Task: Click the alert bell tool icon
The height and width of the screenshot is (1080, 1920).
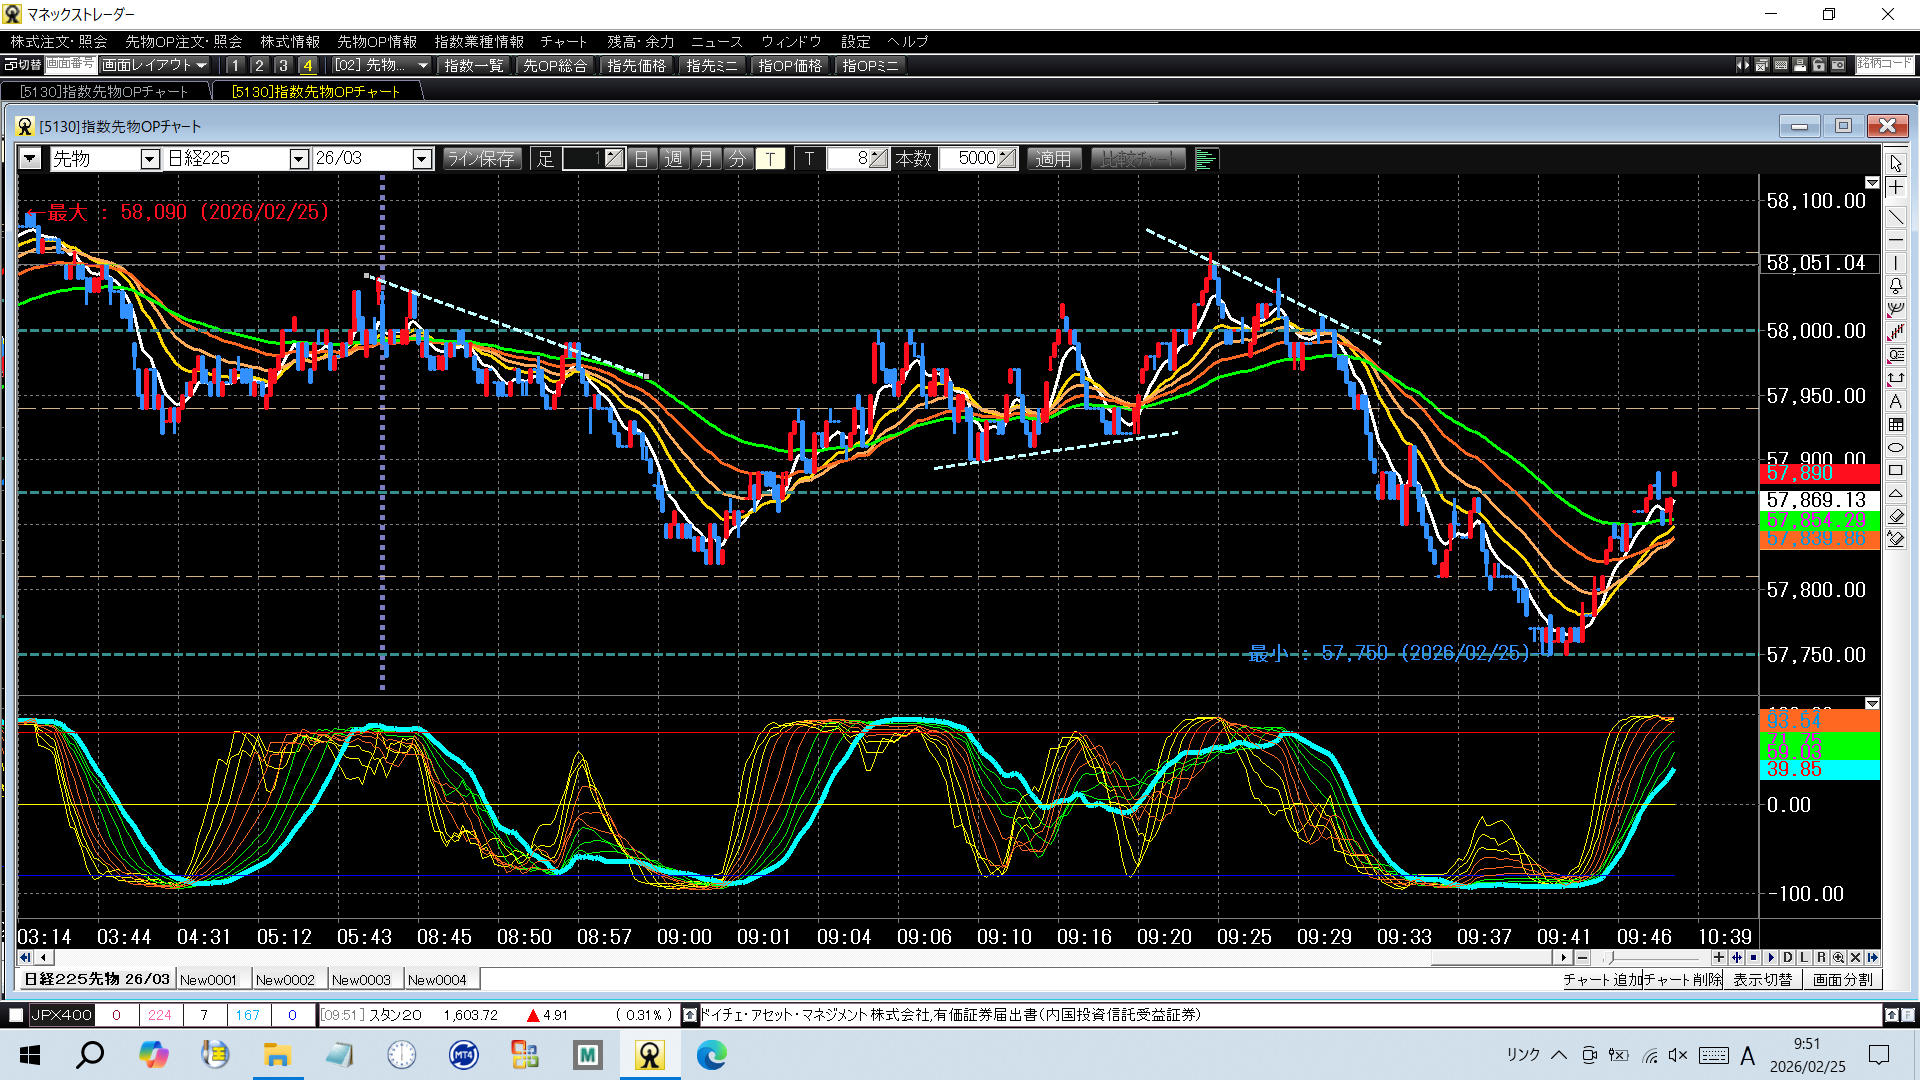Action: pyautogui.click(x=1895, y=286)
